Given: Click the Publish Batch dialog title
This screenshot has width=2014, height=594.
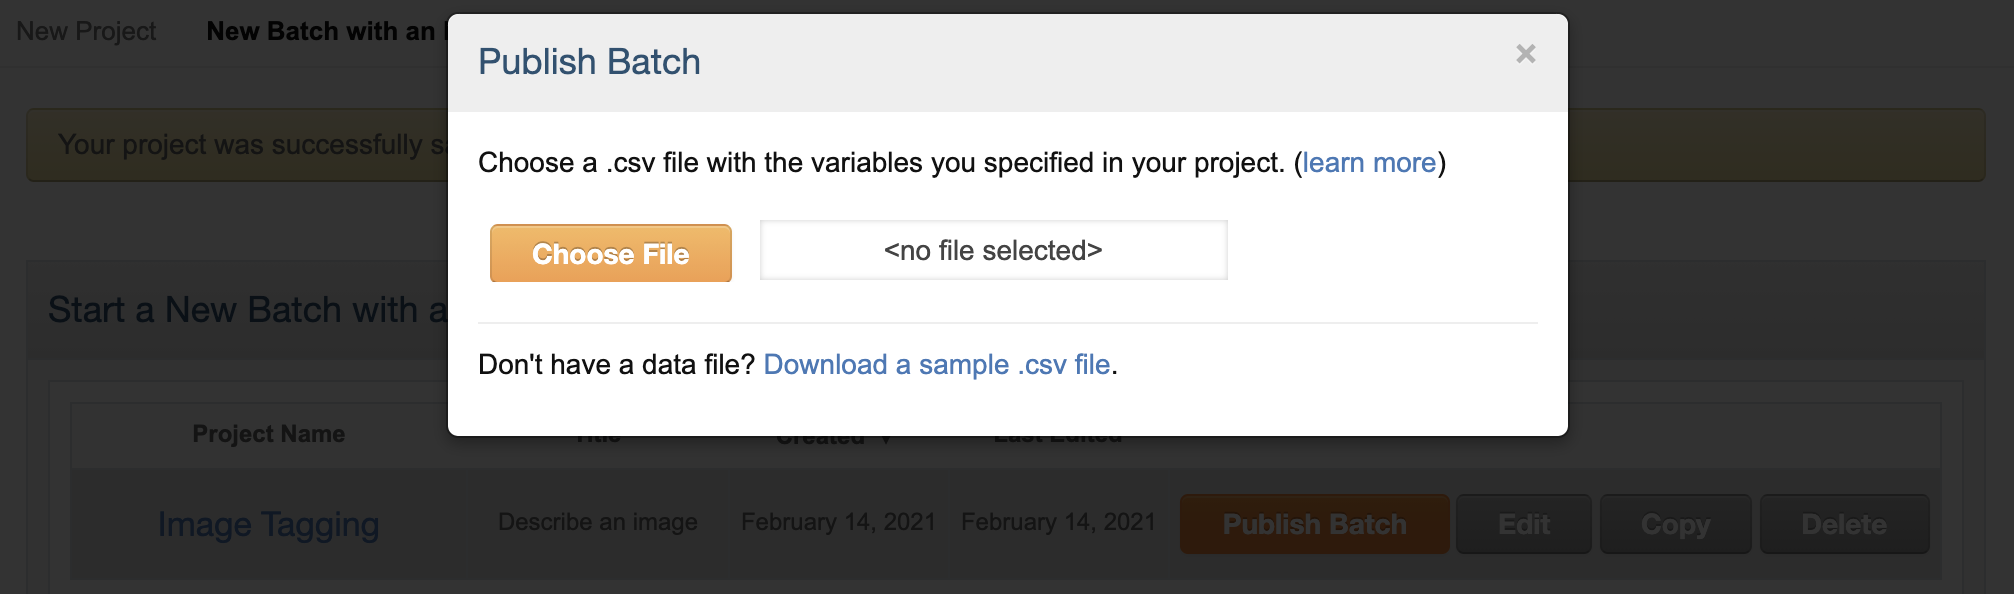Looking at the screenshot, I should point(589,62).
